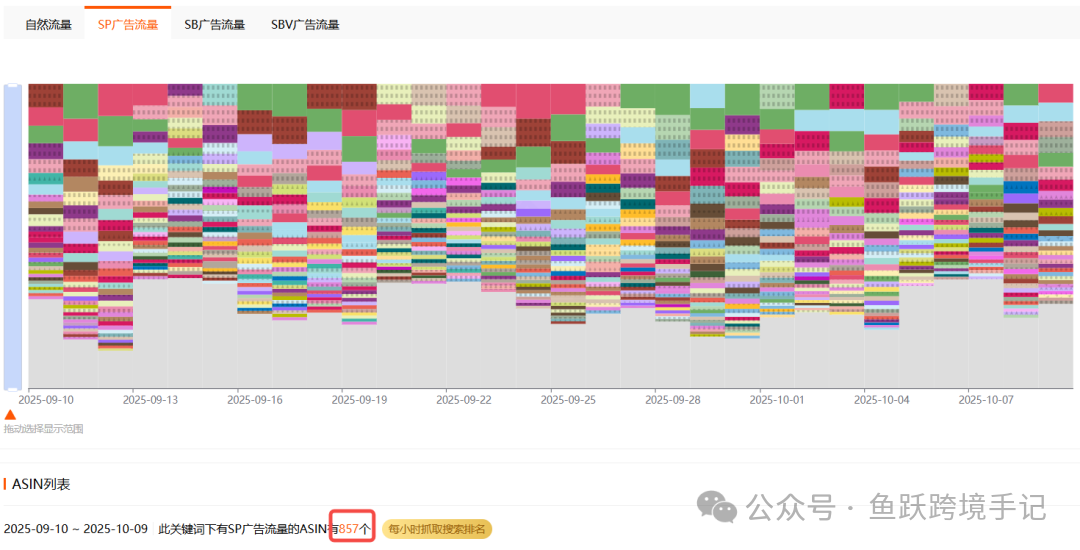
Task: Click the 每小时抓取搜索排名 badge button
Action: pos(437,529)
